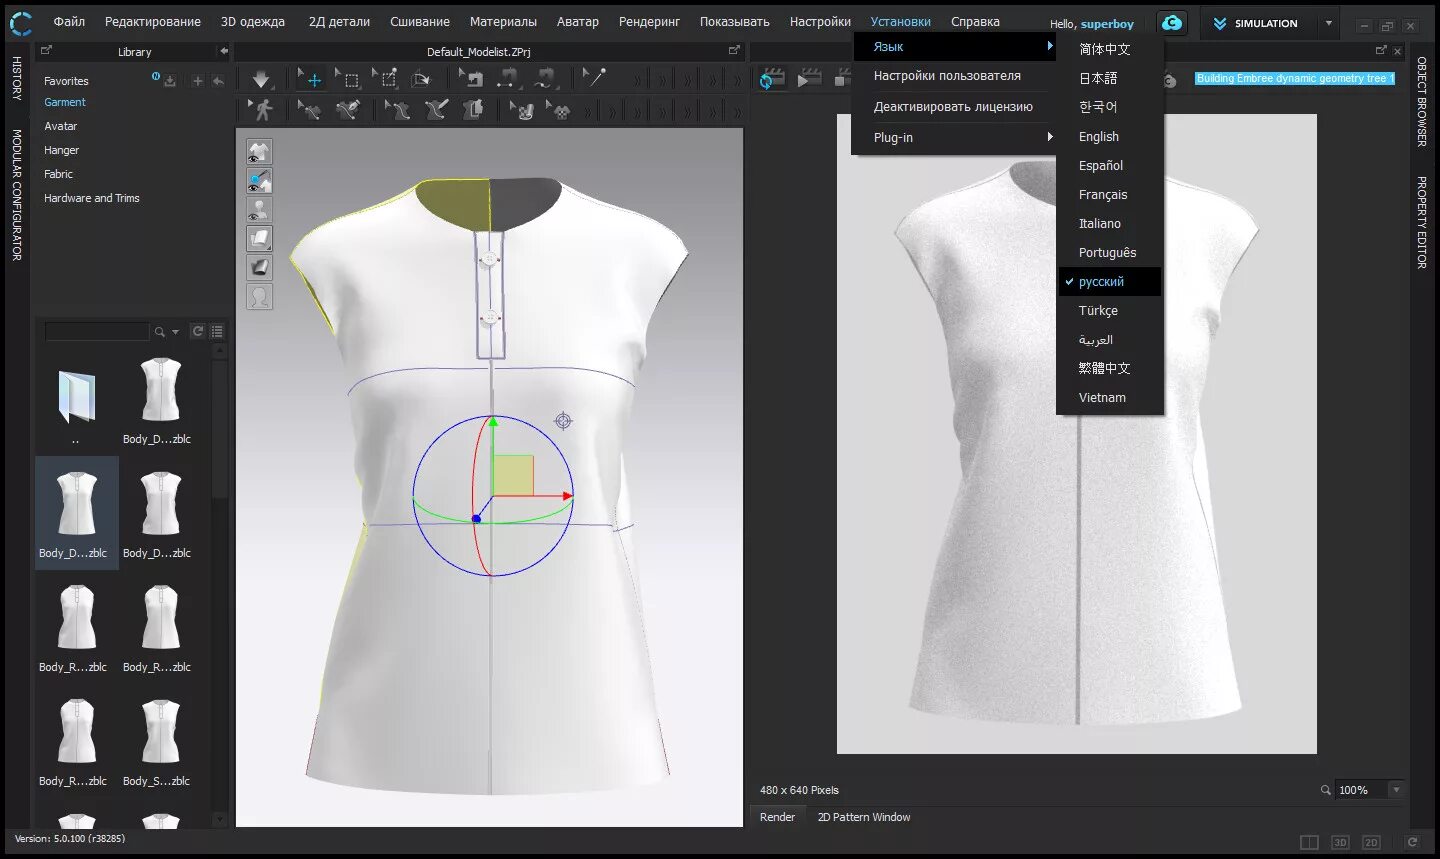Click the library search input field
Viewport: 1440px width, 859px height.
tap(97, 332)
